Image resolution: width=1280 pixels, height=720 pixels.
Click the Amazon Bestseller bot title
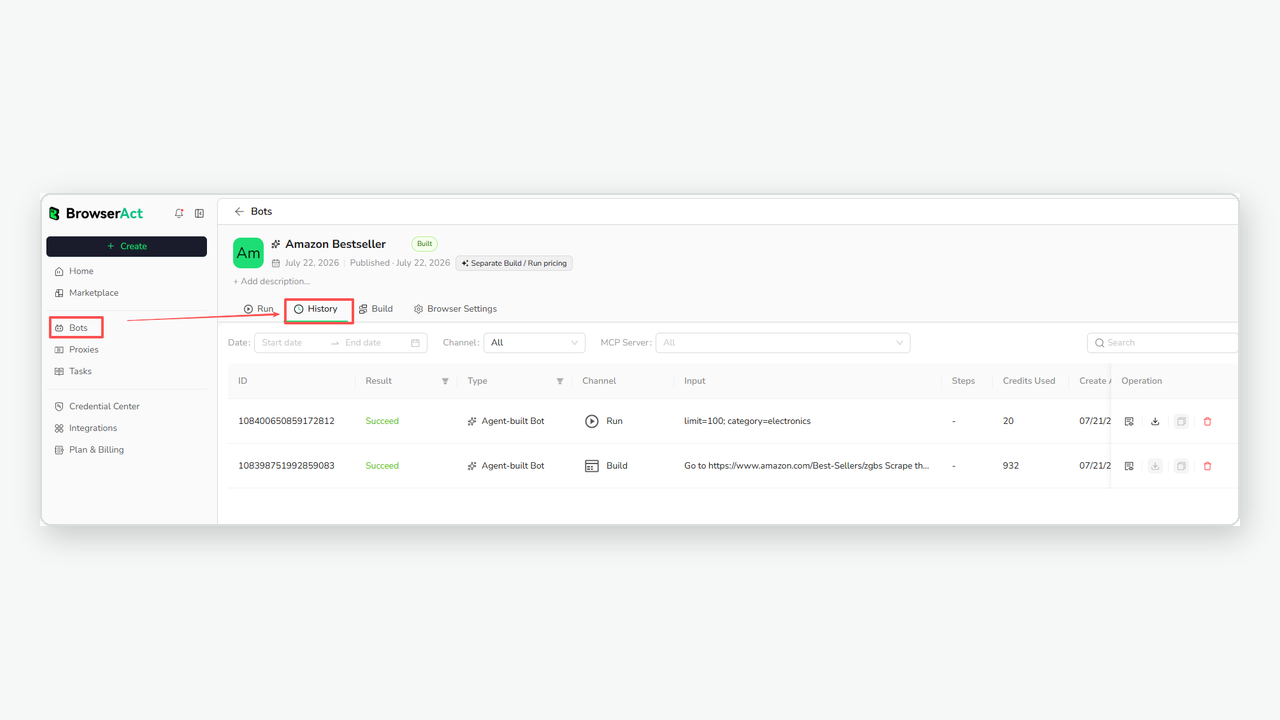tap(335, 244)
